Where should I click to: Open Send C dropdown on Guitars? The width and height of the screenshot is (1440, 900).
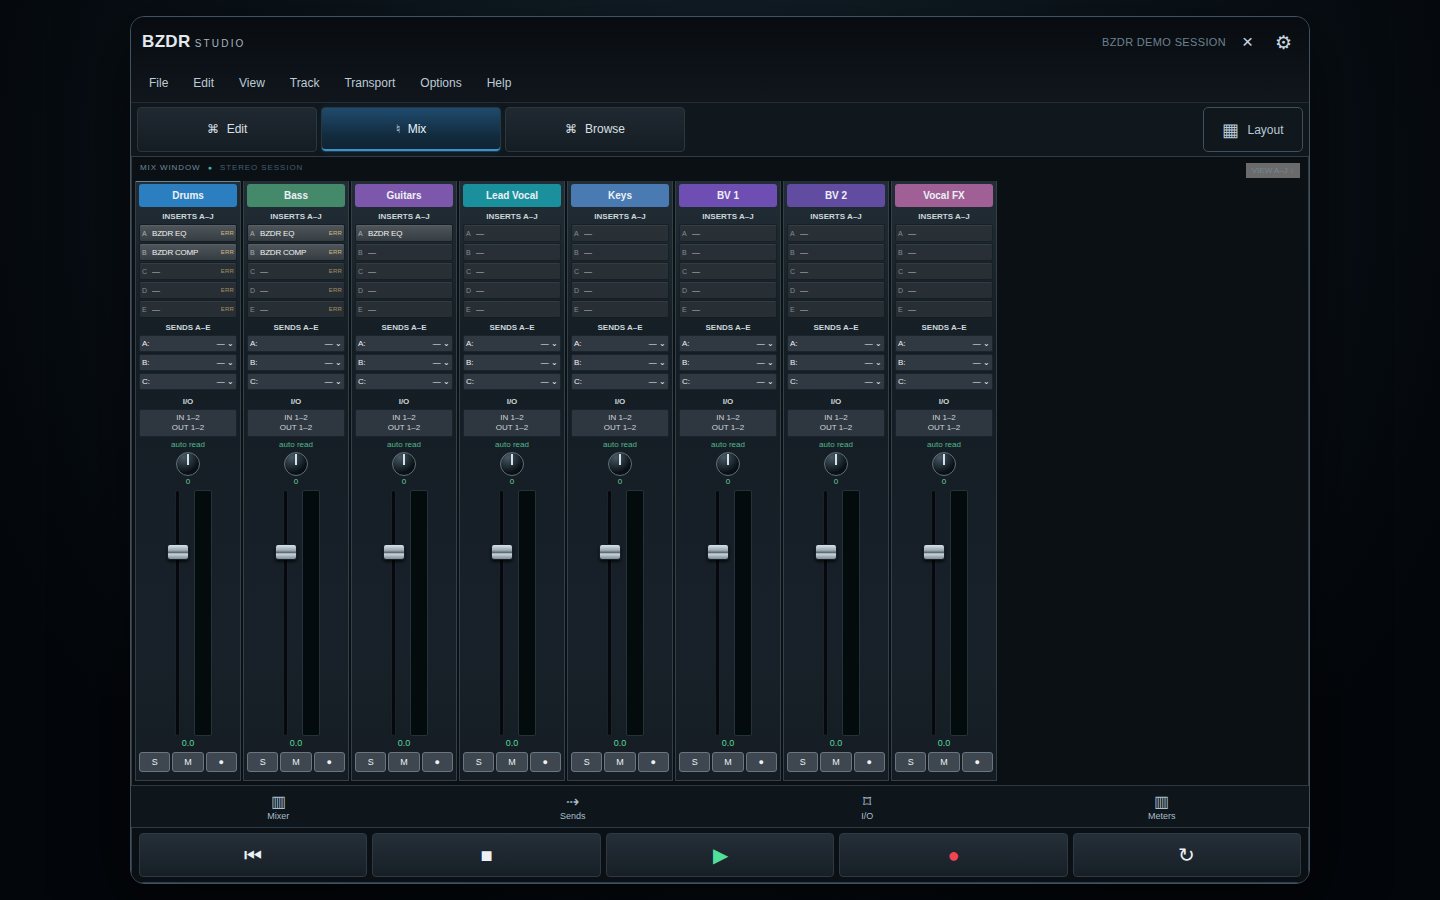[404, 382]
